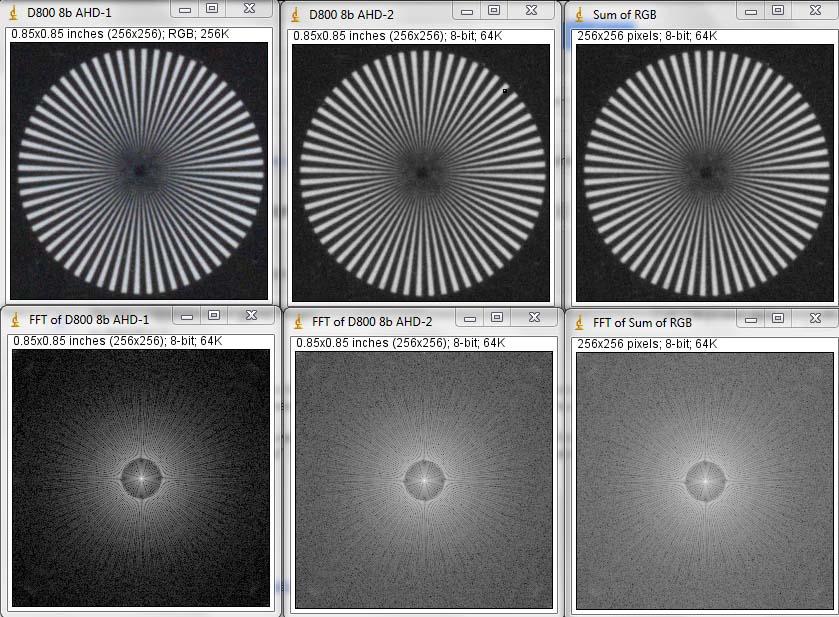
Task: Minimize the FFT of D800 8b AHD-2 window
Action: 466,318
